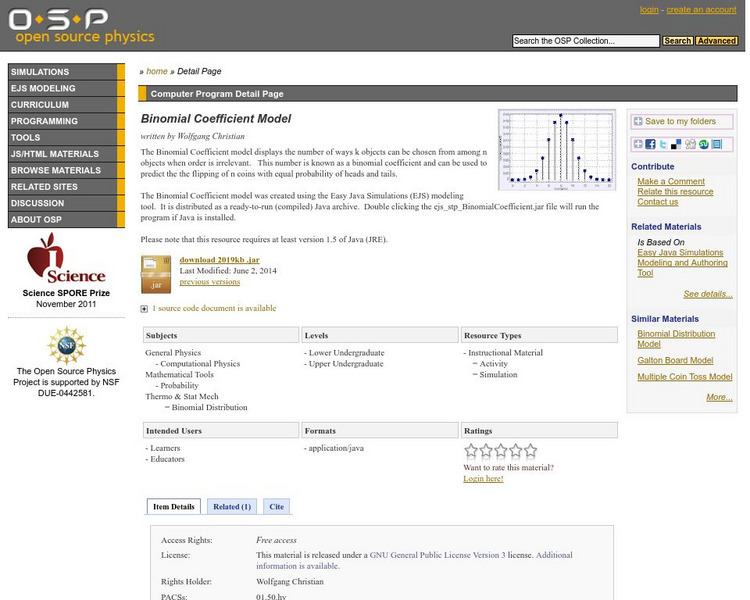The image size is (750, 600).
Task: Switch to the Cite tab
Action: pos(276,507)
